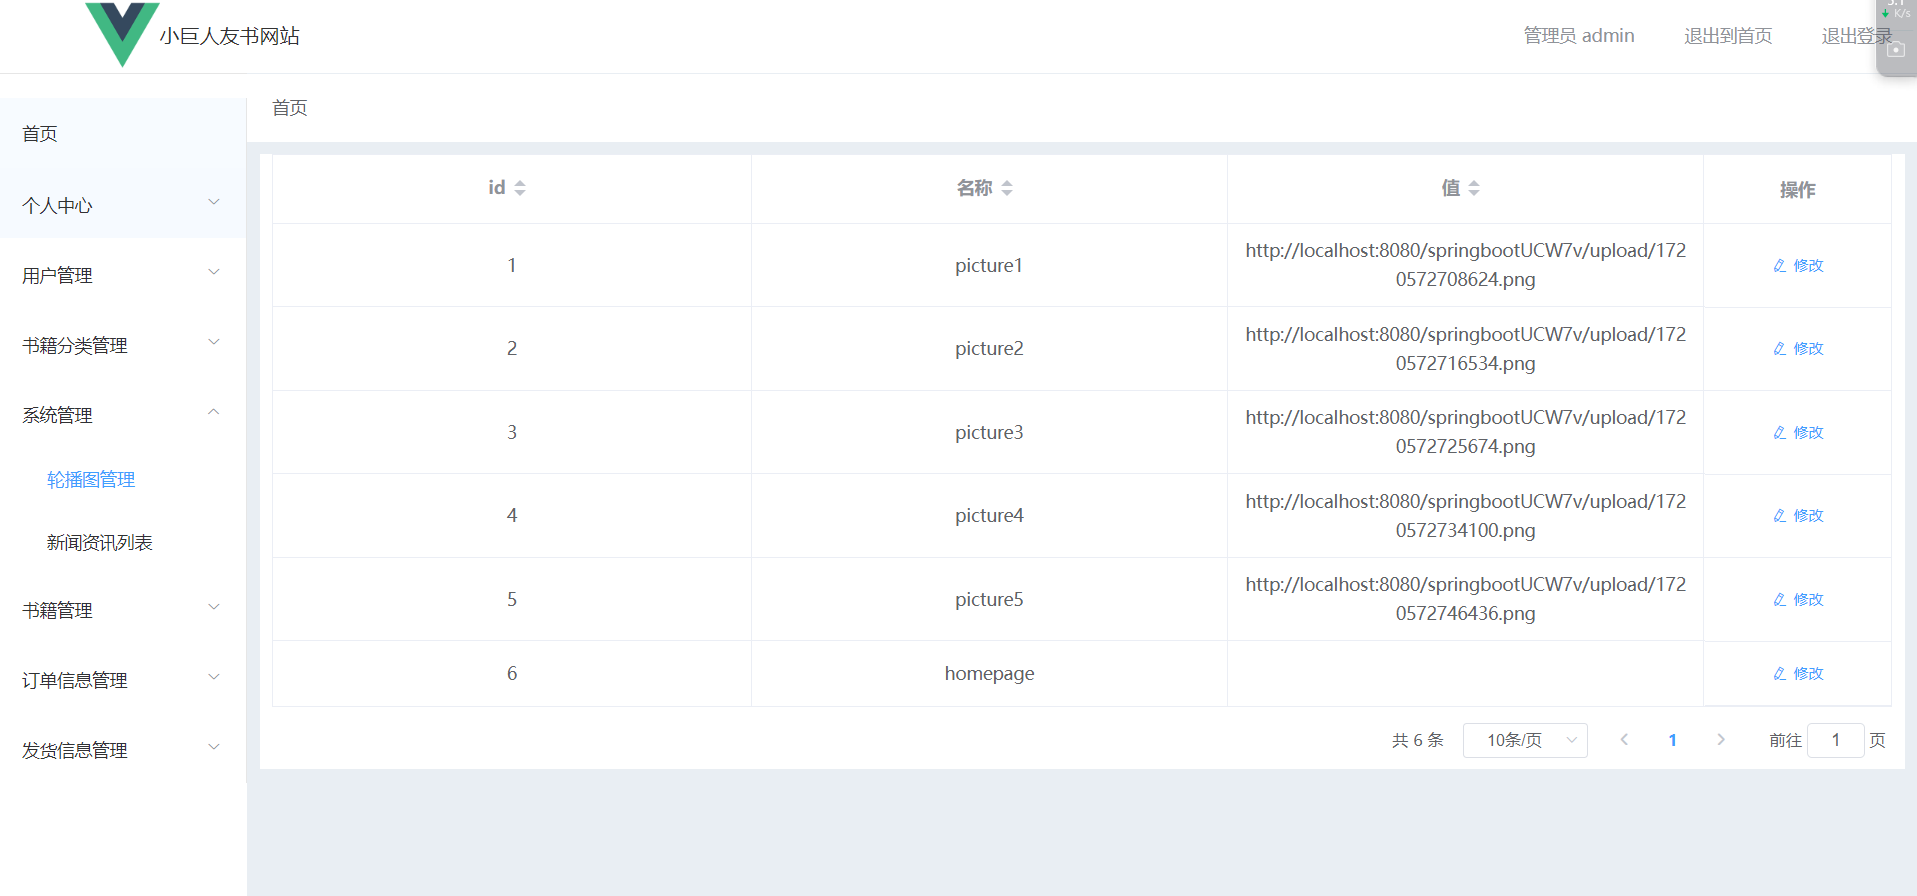Click 修改 for picture1 row
This screenshot has width=1917, height=896.
1798,266
